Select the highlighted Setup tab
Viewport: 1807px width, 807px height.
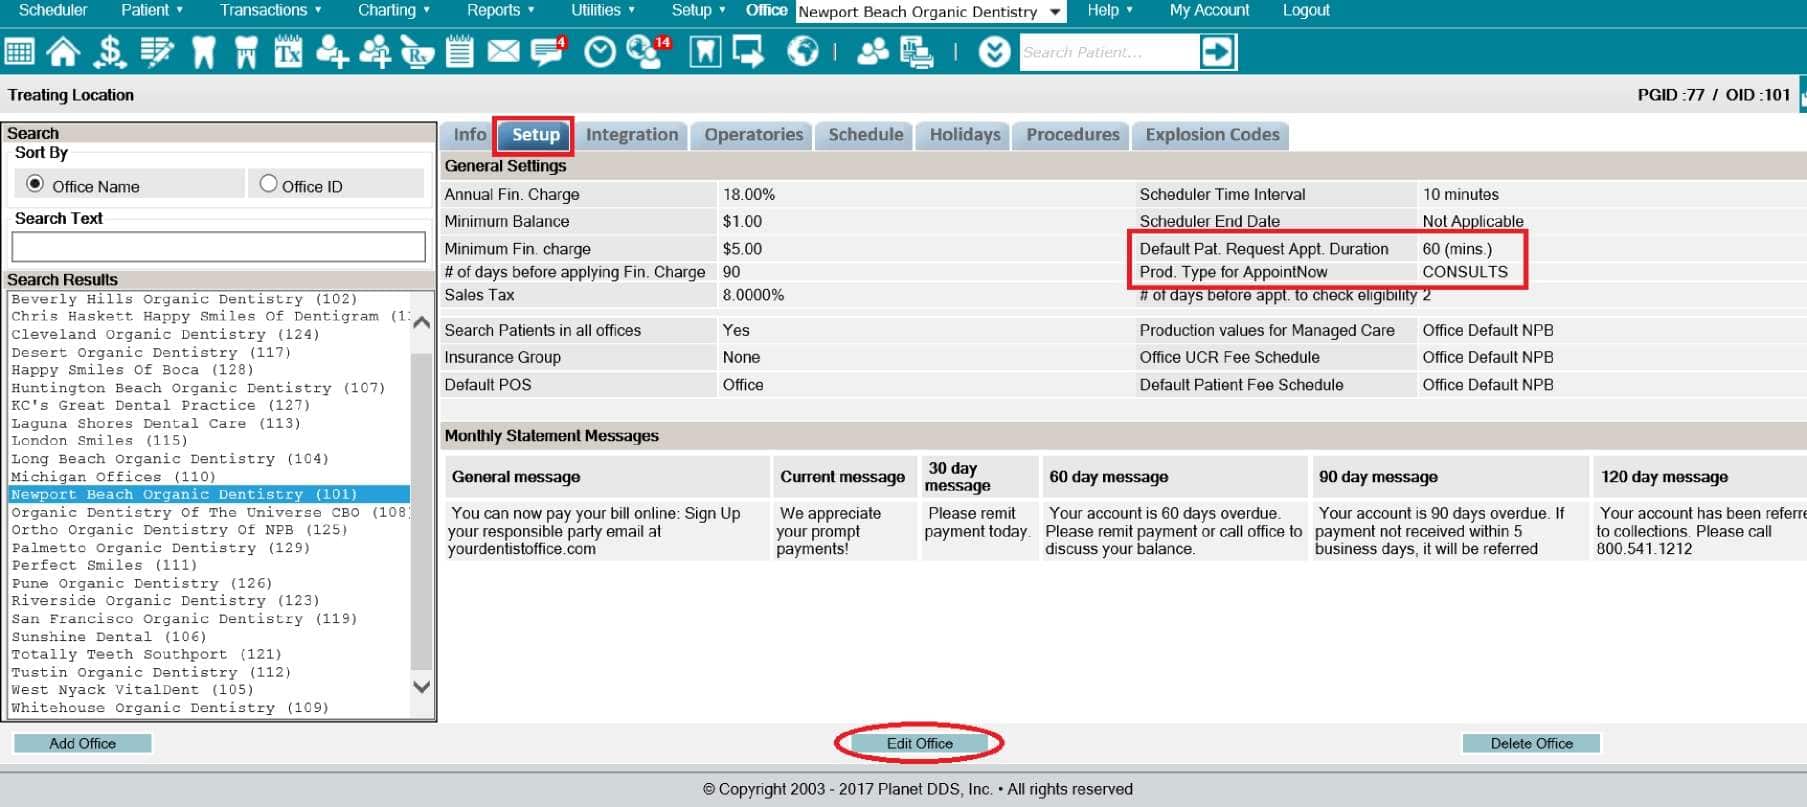[x=535, y=135]
